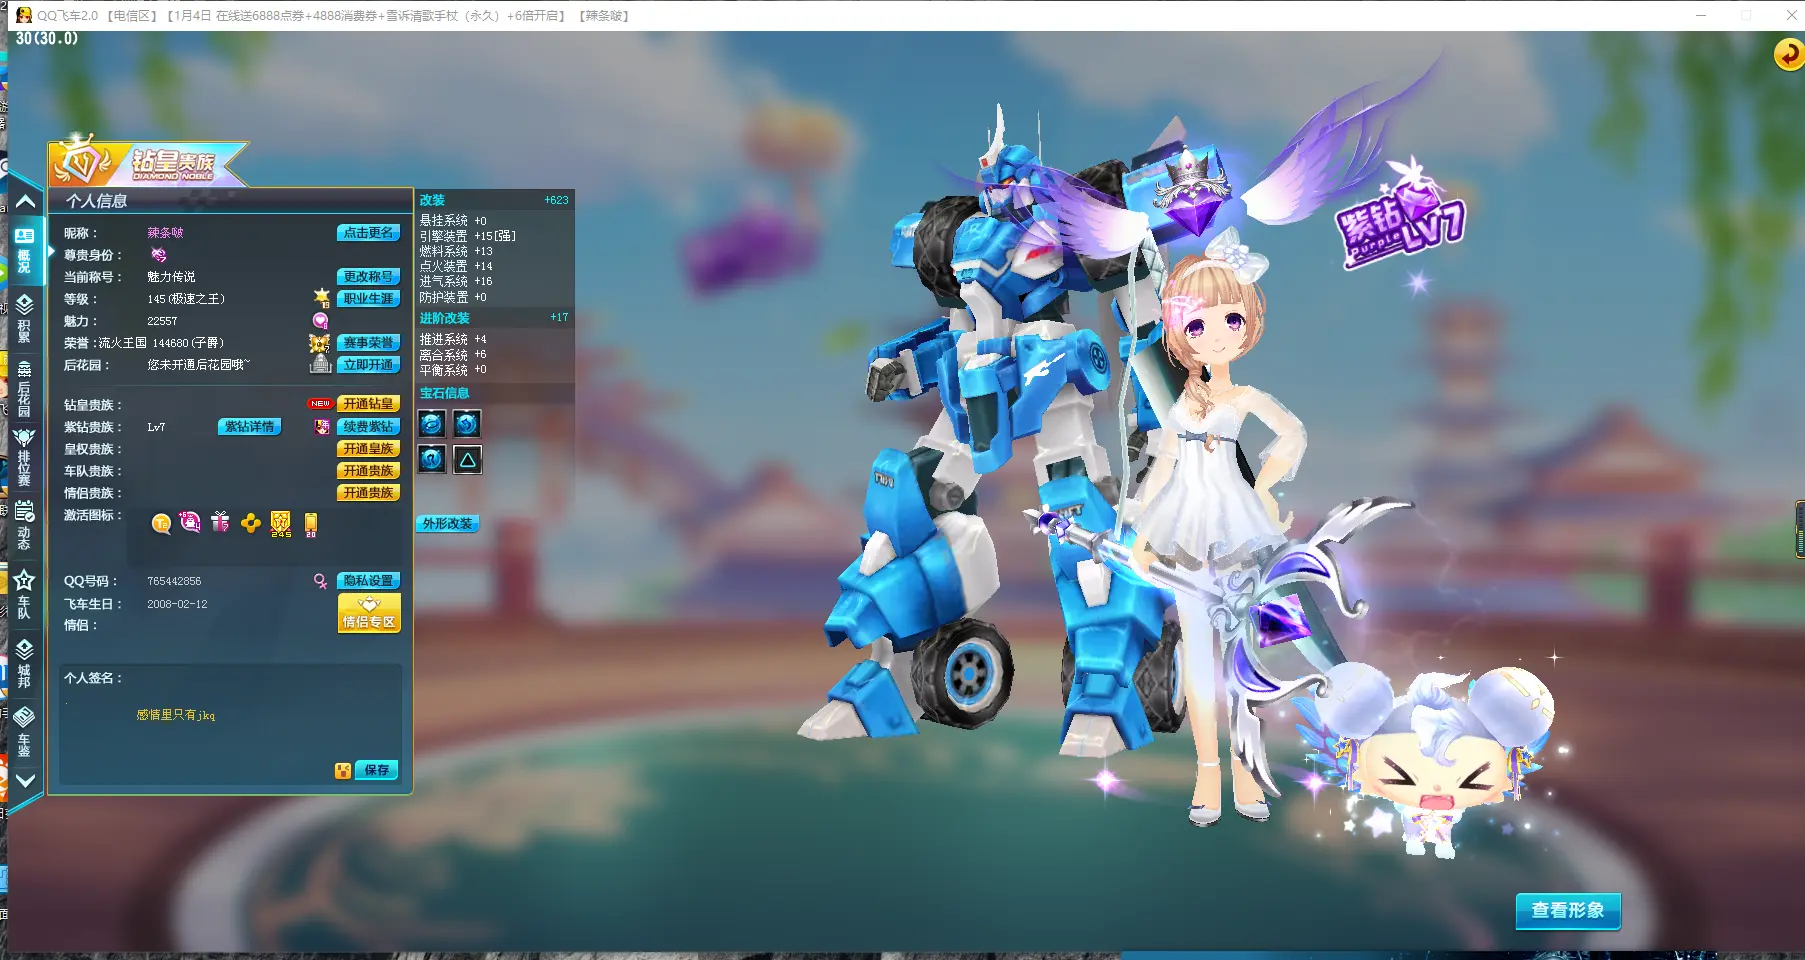Click the 引擎装置 +15[强] row
The height and width of the screenshot is (960, 1805).
pyautogui.click(x=468, y=236)
